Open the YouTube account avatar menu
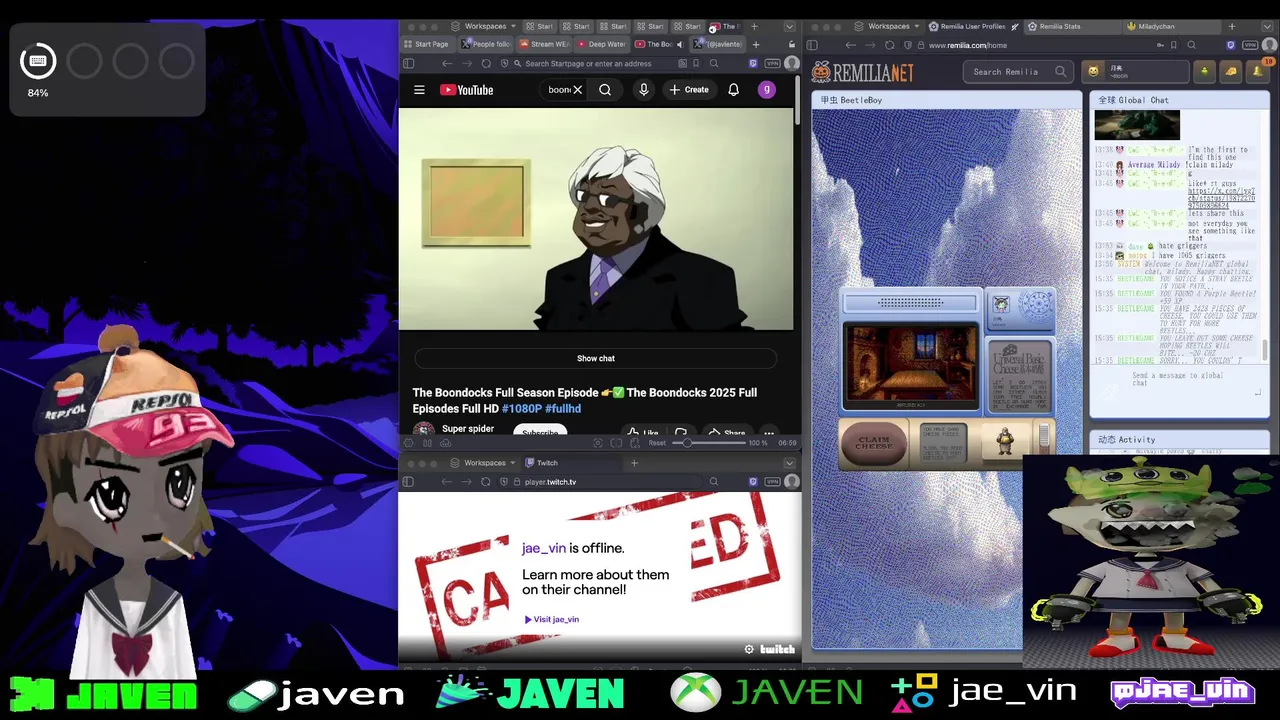This screenshot has height=720, width=1280. [x=767, y=90]
